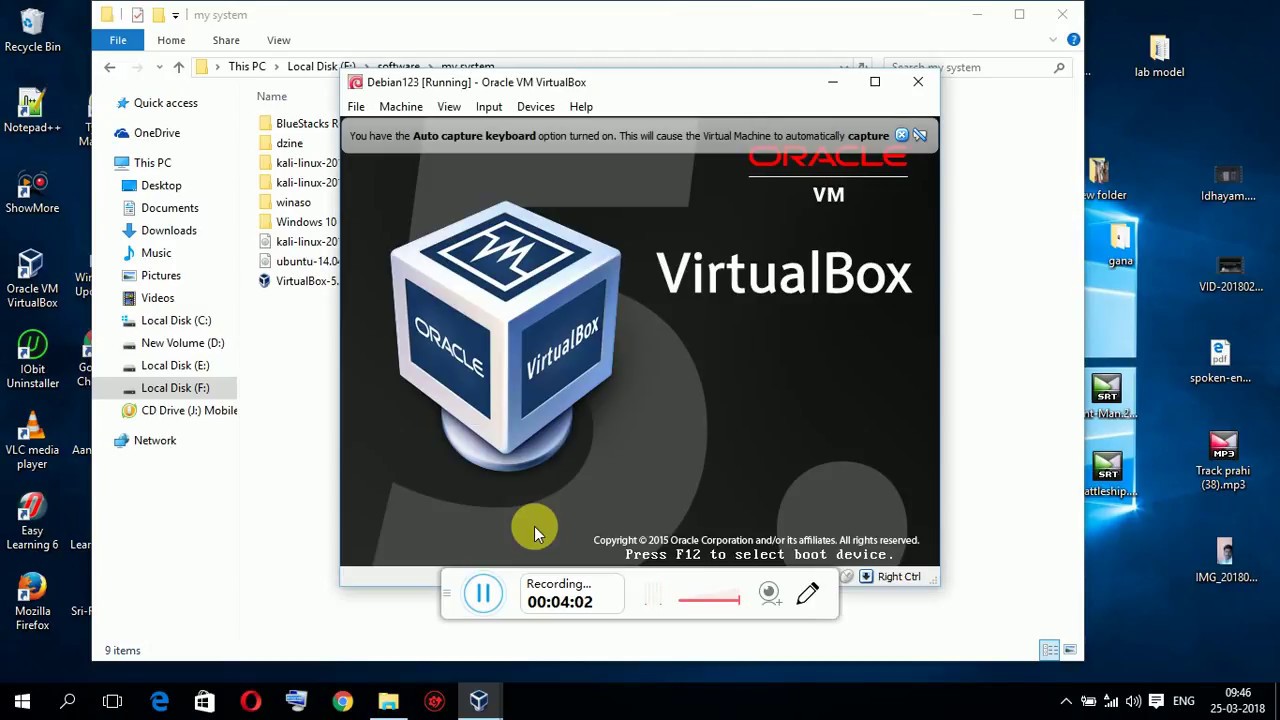This screenshot has height=720, width=1280.
Task: Click the mouse integration status icon in VM
Action: click(x=847, y=576)
